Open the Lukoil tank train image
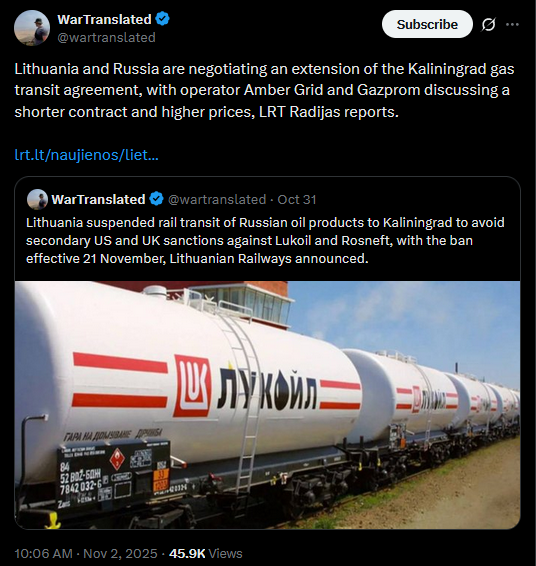The height and width of the screenshot is (566, 536). (267, 405)
